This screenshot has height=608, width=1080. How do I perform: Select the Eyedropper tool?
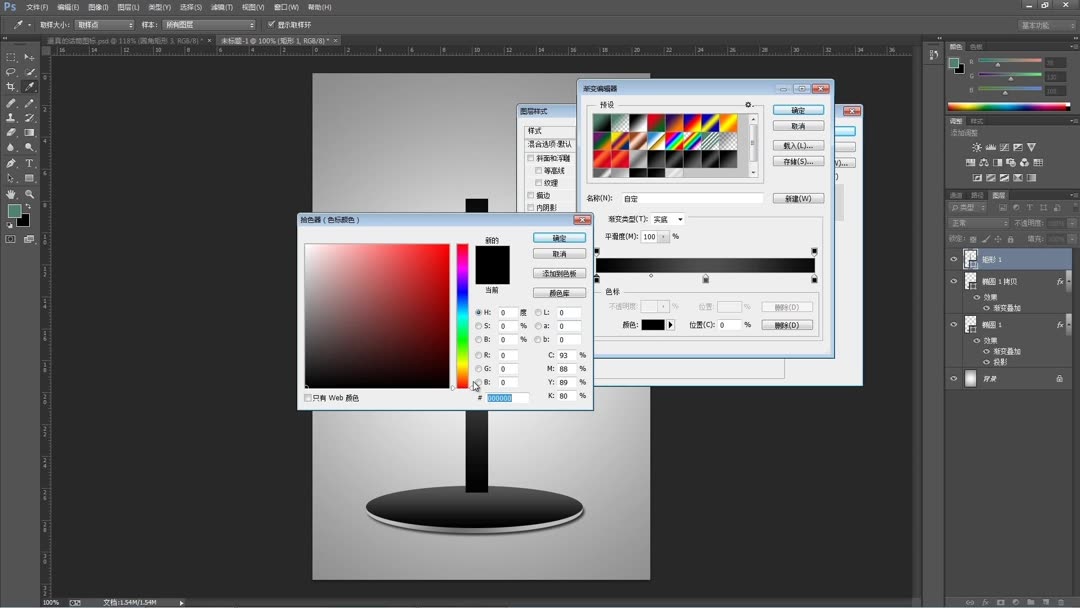point(29,85)
